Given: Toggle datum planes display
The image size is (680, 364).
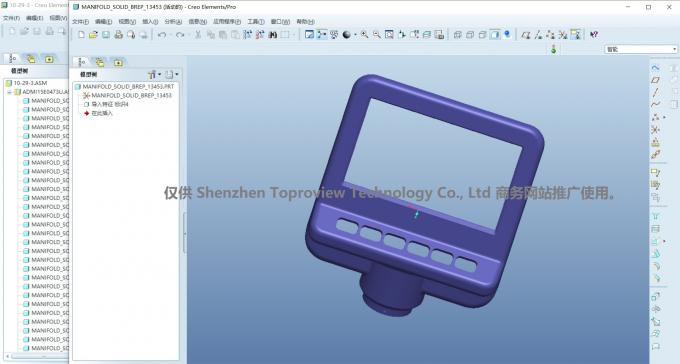Looking at the screenshot, I should coord(526,35).
